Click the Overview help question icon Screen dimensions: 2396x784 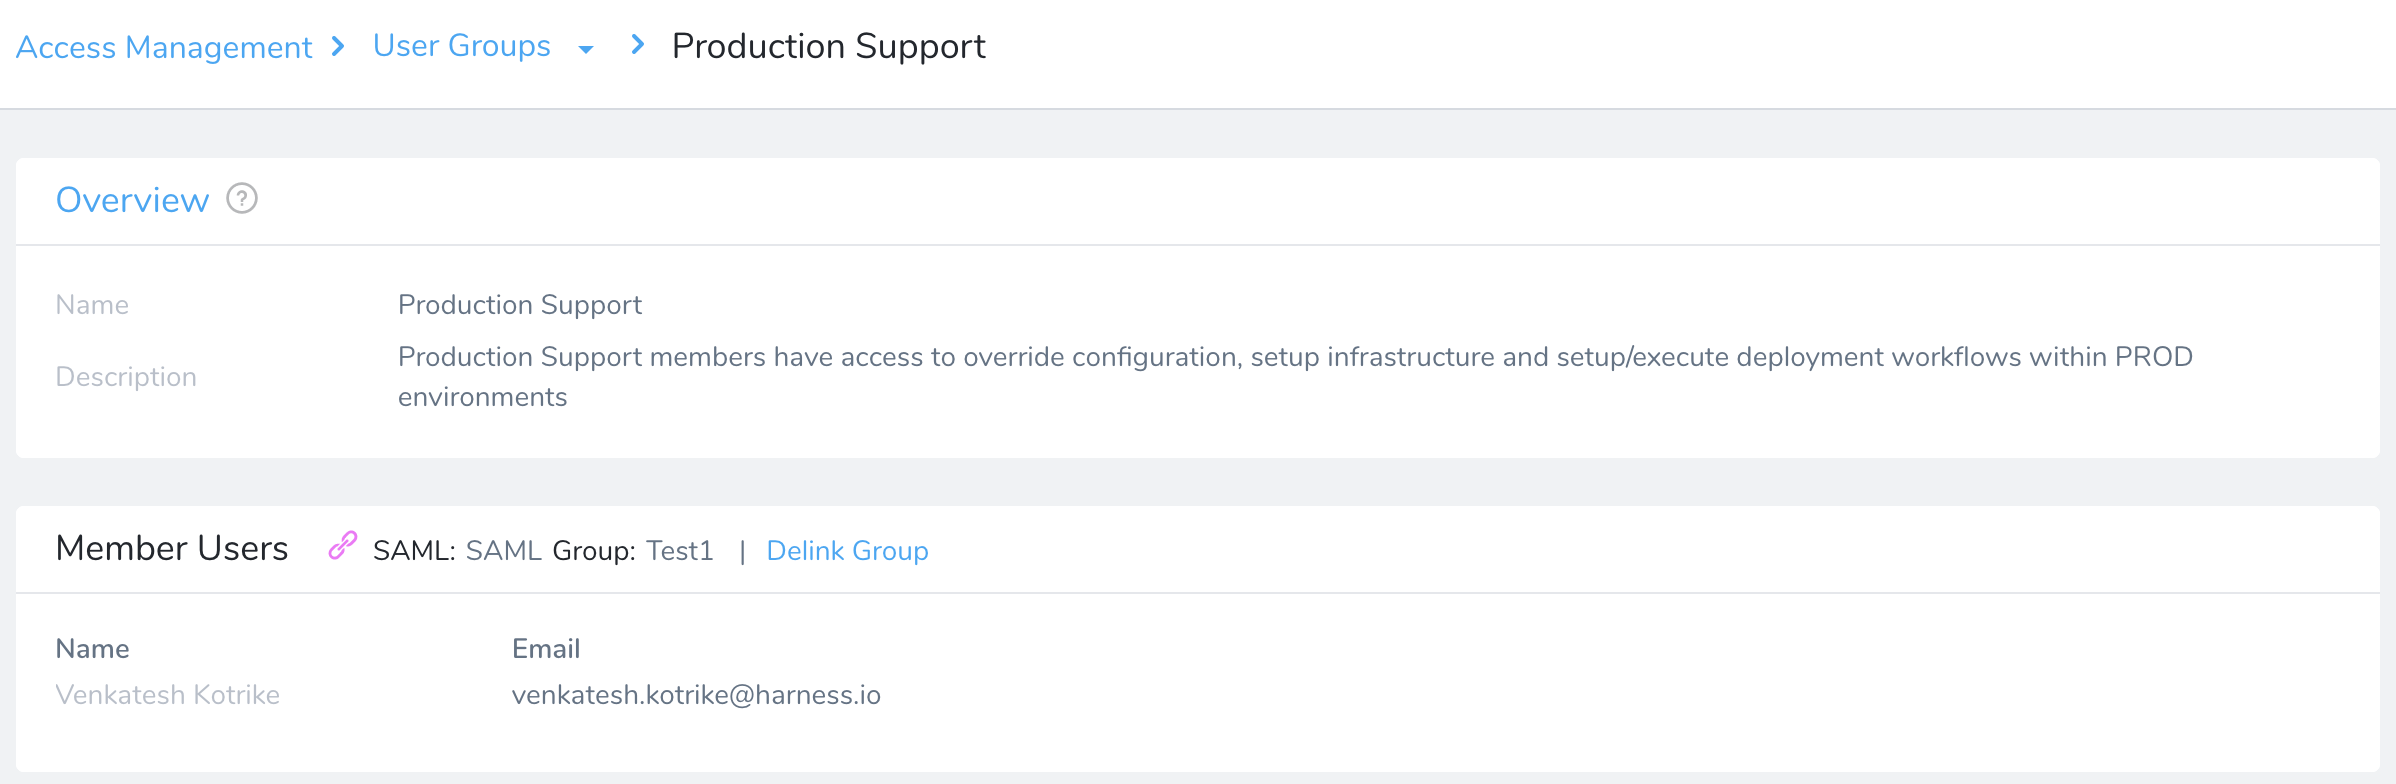(242, 199)
